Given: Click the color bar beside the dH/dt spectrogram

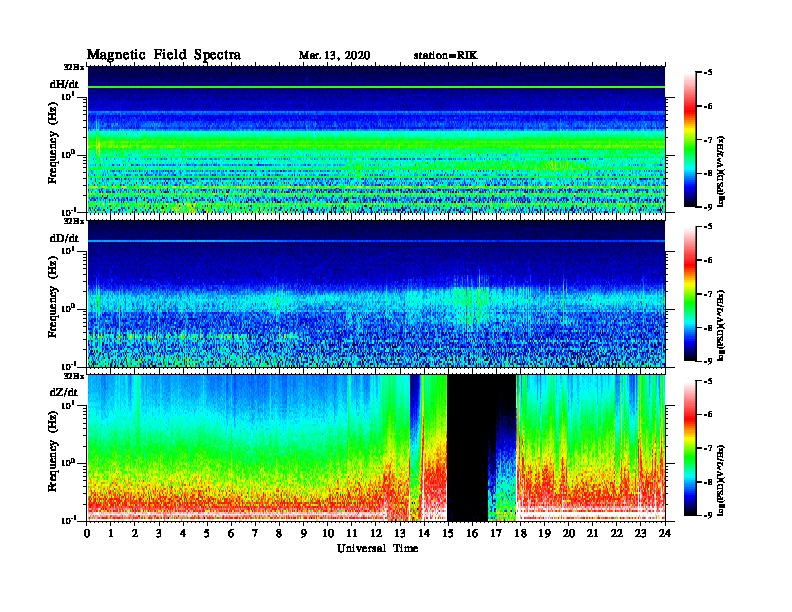Looking at the screenshot, I should 690,139.
